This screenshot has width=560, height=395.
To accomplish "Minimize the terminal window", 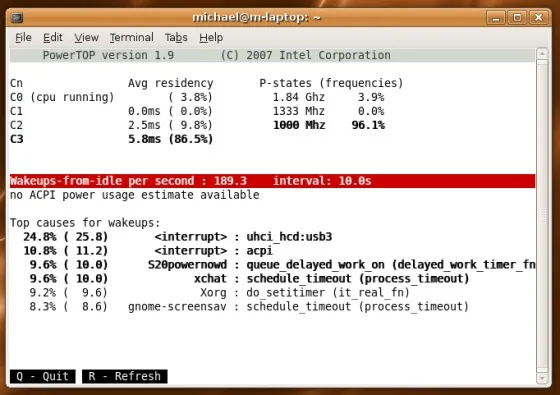I will pos(496,18).
